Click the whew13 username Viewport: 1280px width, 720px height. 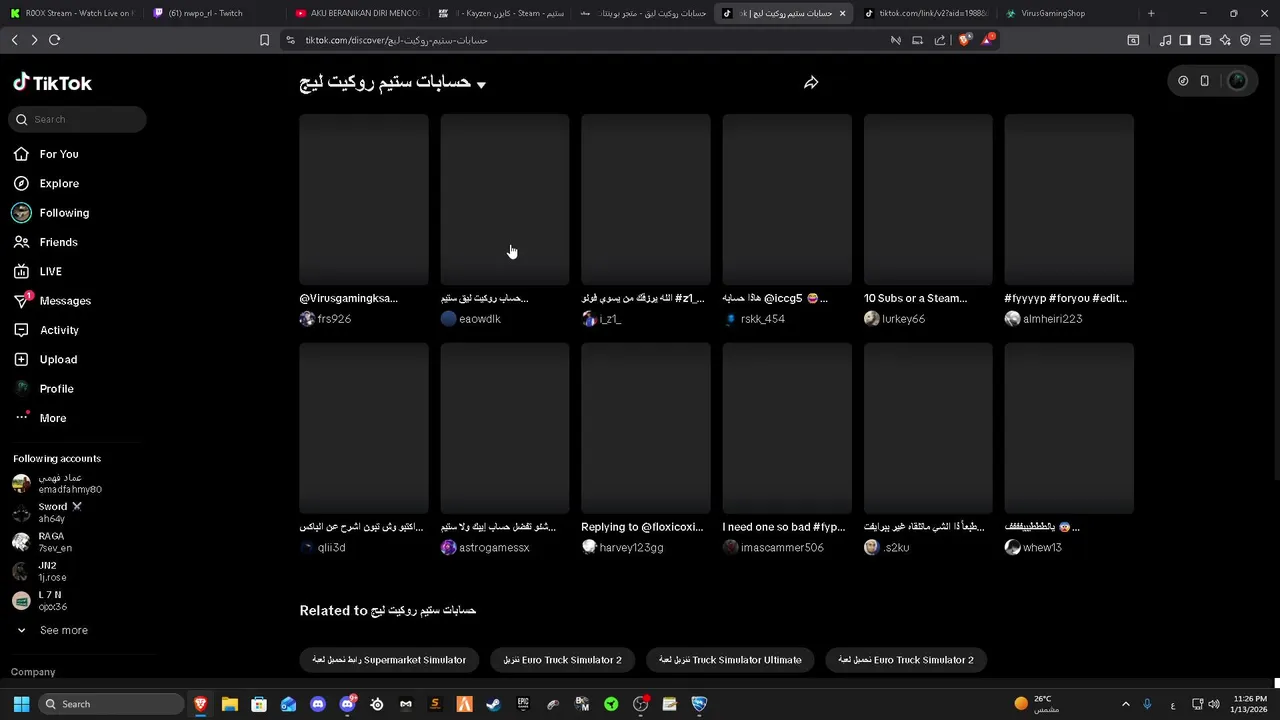[x=1042, y=548]
